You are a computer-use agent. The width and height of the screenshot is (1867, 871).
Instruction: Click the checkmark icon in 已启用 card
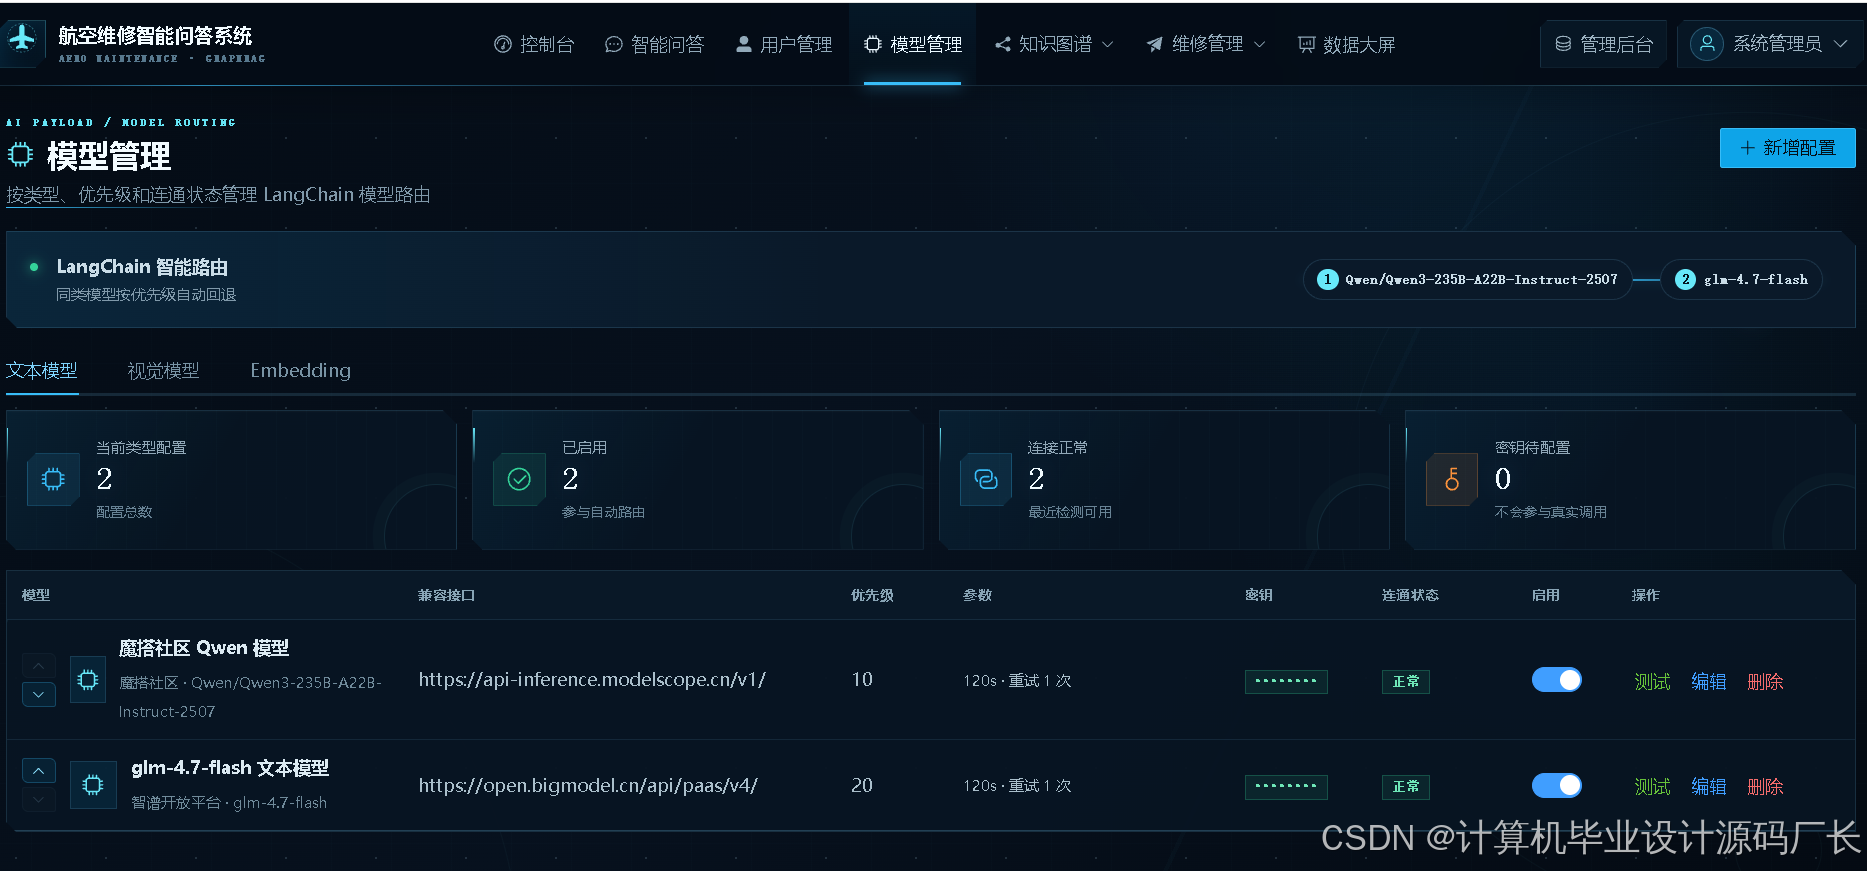pyautogui.click(x=520, y=480)
